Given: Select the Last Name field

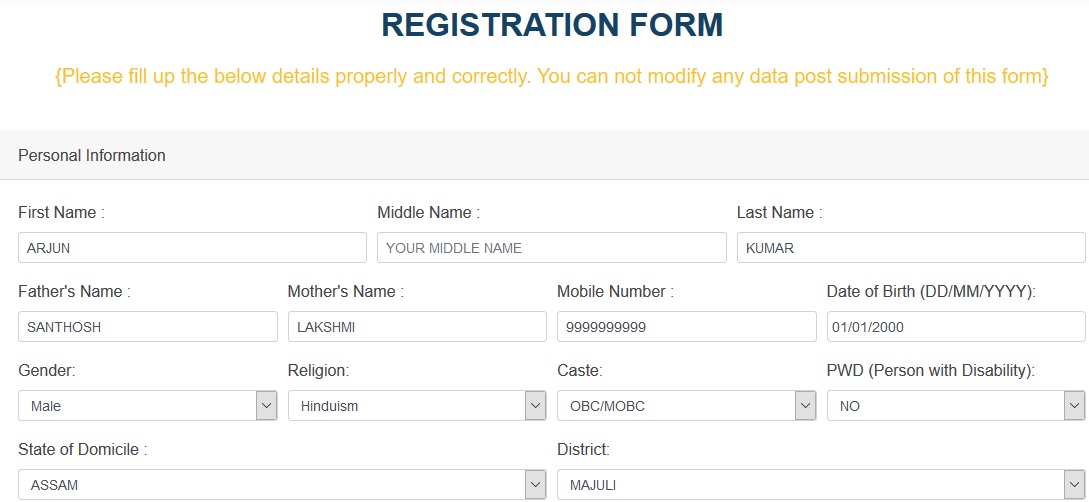Looking at the screenshot, I should [x=910, y=248].
